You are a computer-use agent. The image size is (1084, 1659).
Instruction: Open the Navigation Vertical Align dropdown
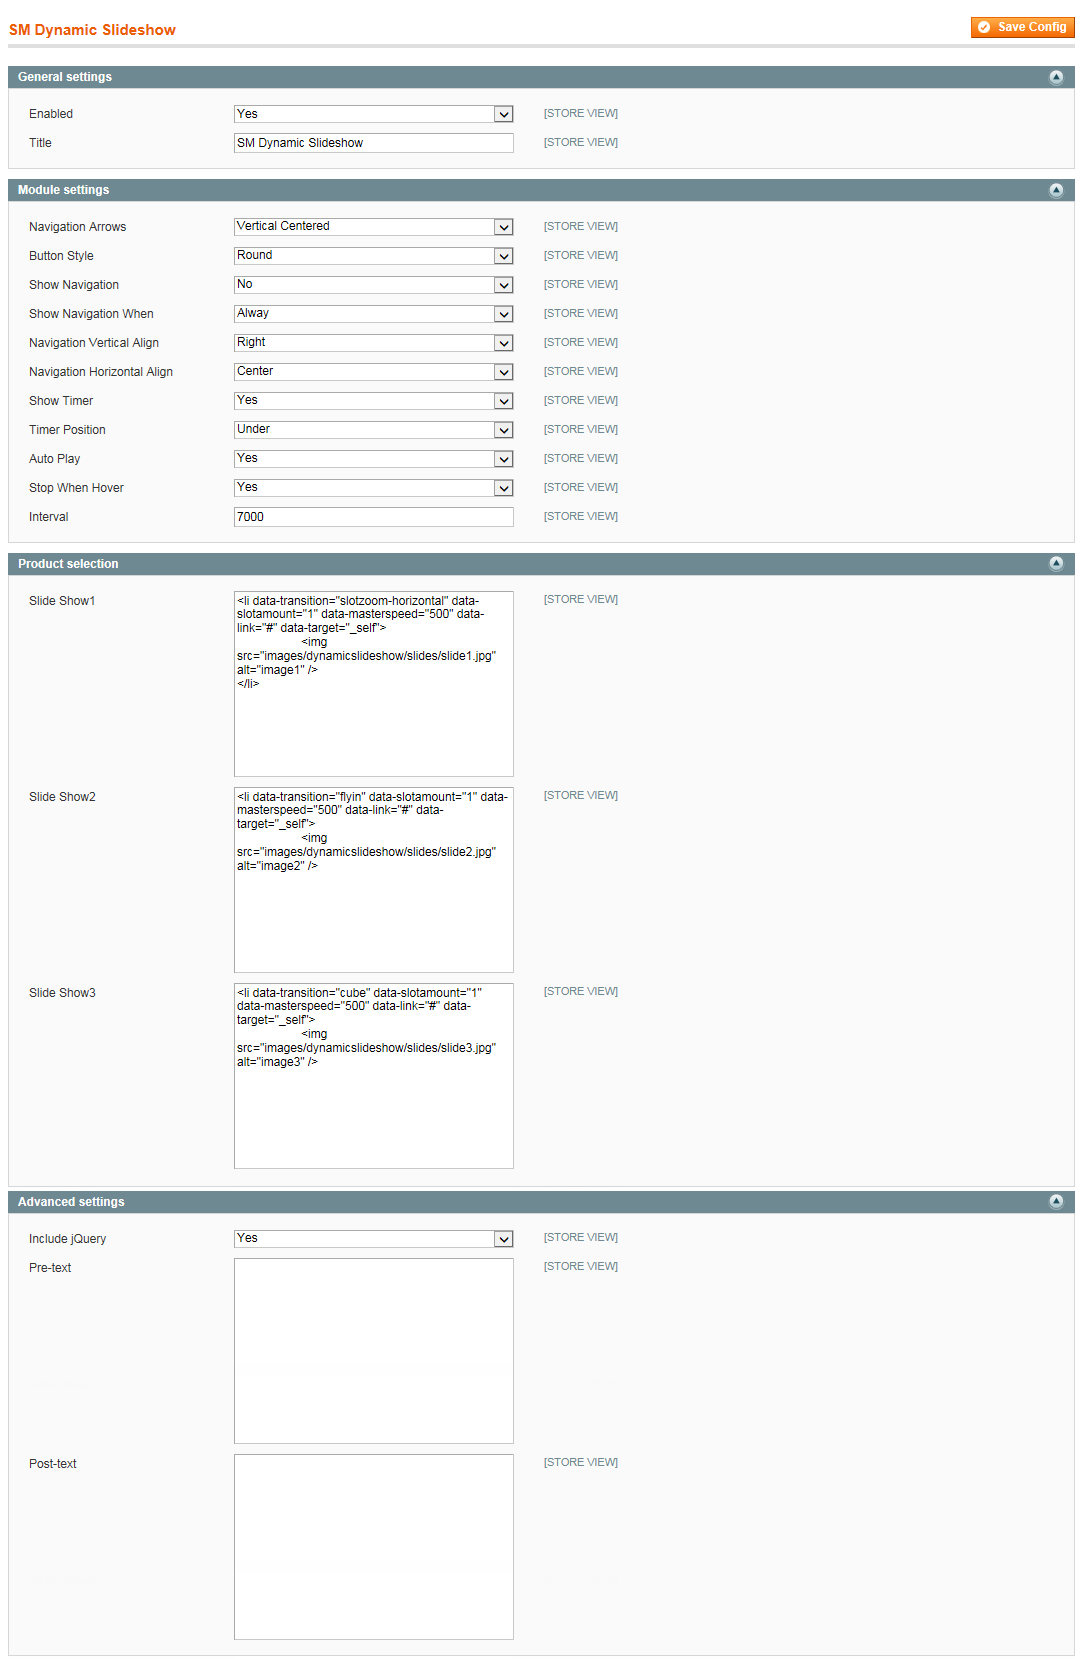[x=374, y=343]
